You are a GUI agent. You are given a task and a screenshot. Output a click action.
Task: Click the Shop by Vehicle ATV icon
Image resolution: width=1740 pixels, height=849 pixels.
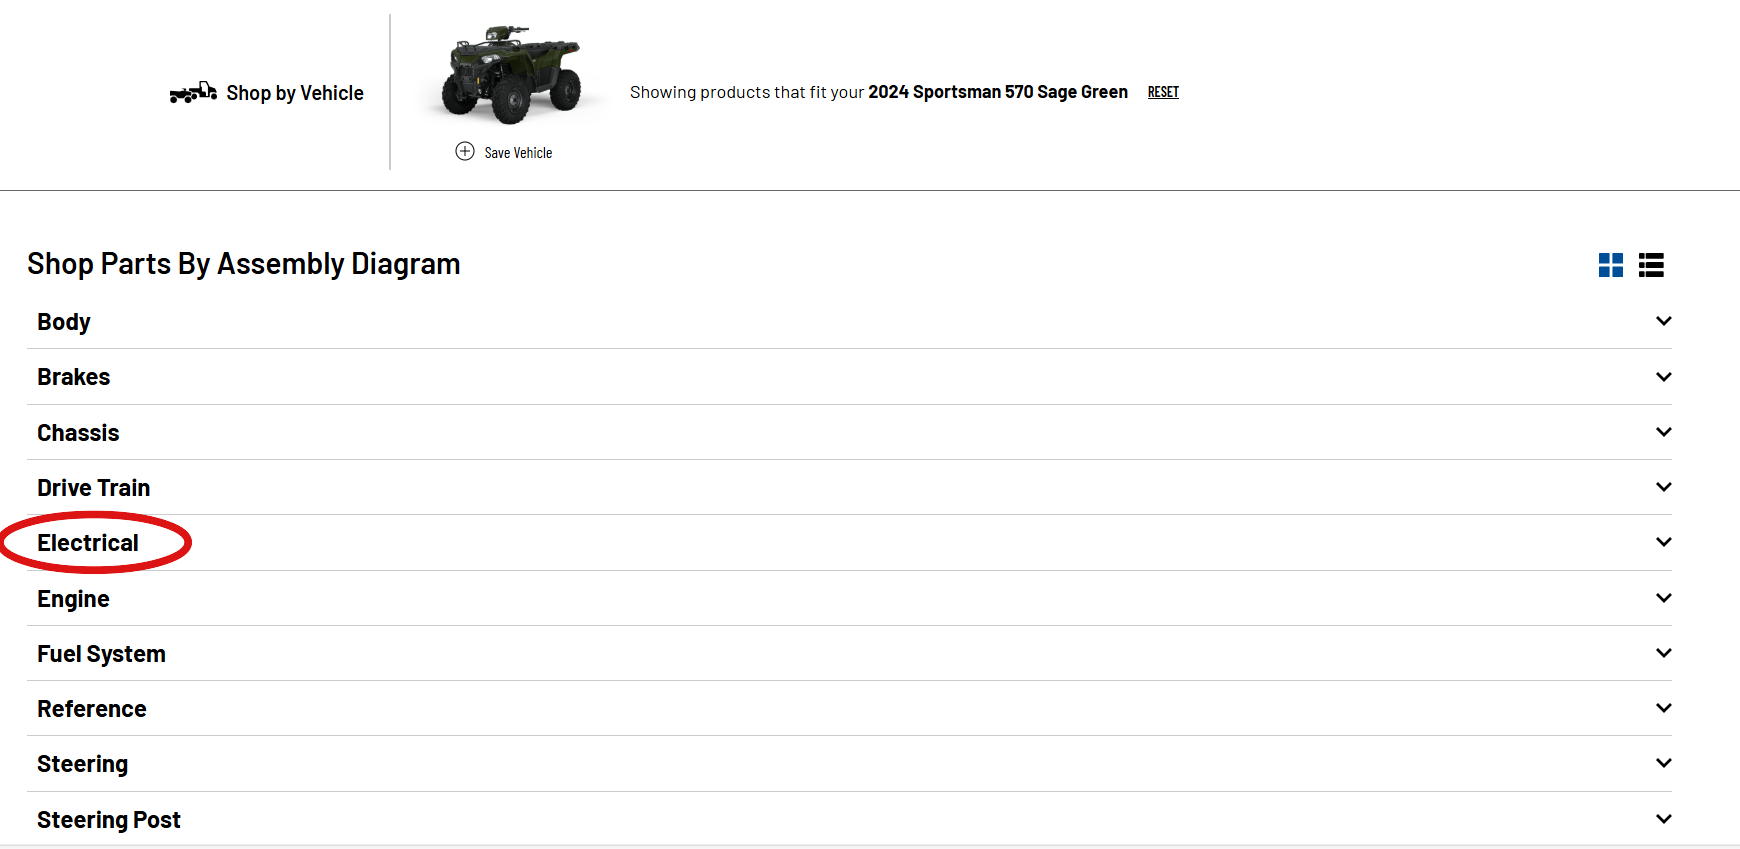193,92
